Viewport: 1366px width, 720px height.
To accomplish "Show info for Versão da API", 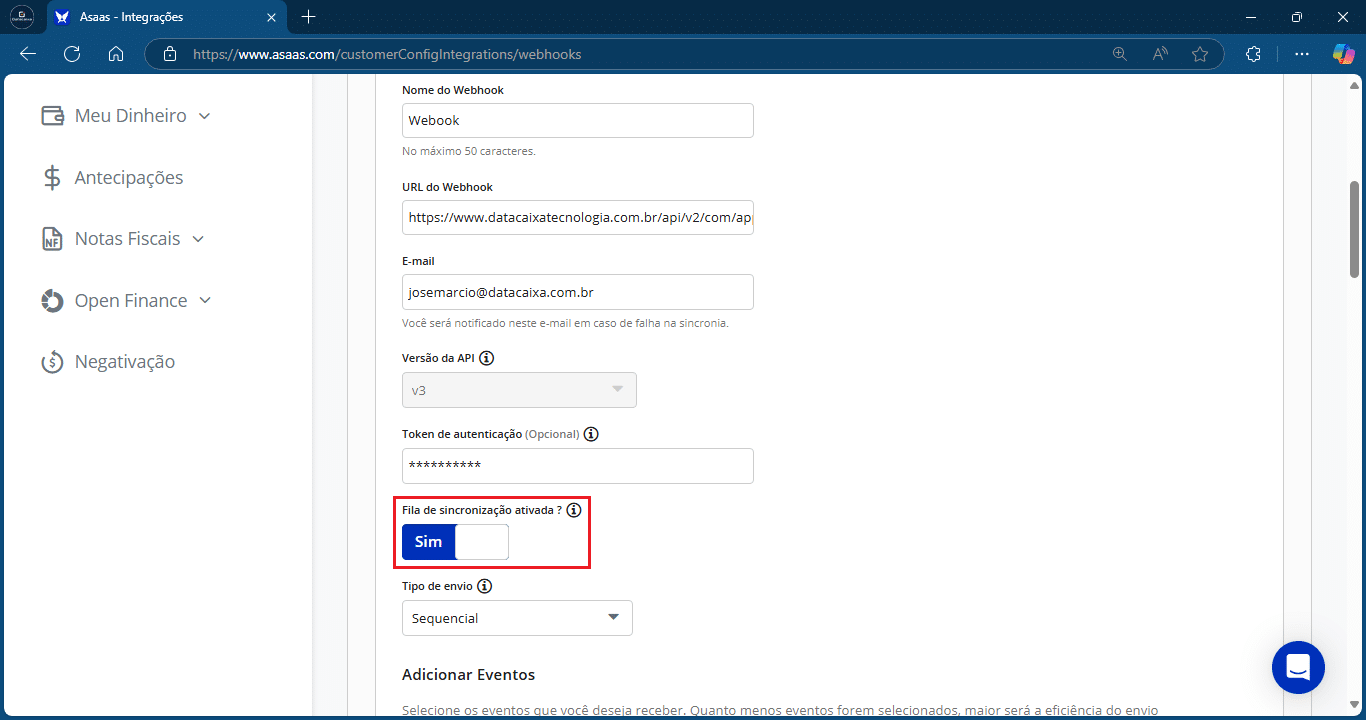I will (487, 358).
